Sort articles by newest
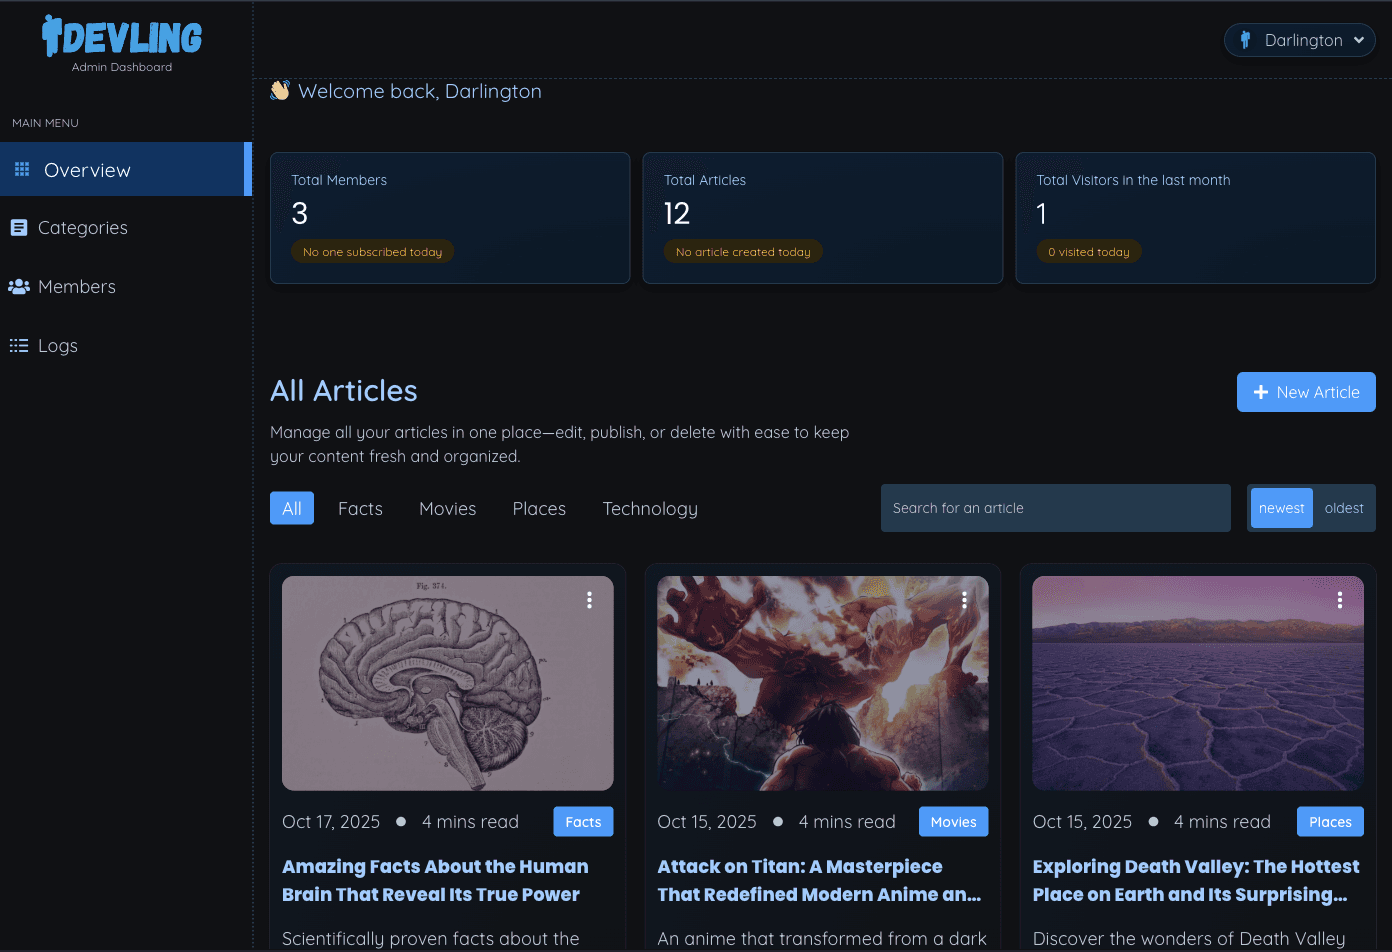 [x=1282, y=508]
